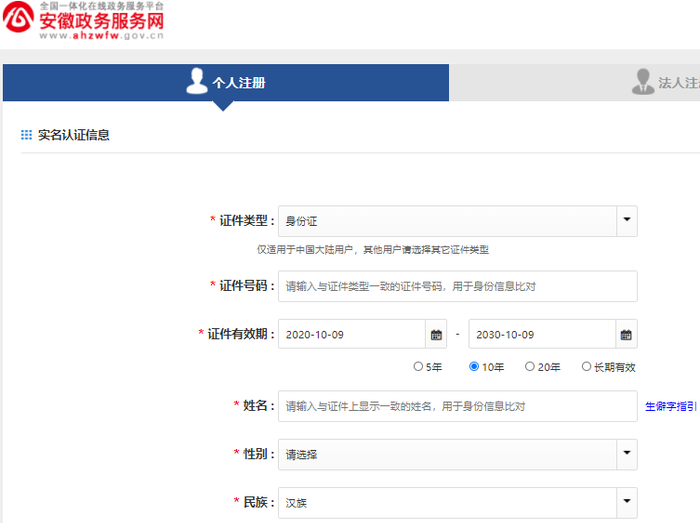Select the 10年 validity radio button

point(474,367)
